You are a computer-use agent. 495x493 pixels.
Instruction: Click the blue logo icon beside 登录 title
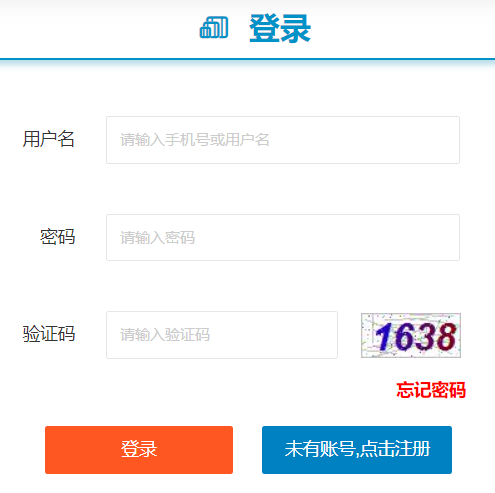(214, 27)
